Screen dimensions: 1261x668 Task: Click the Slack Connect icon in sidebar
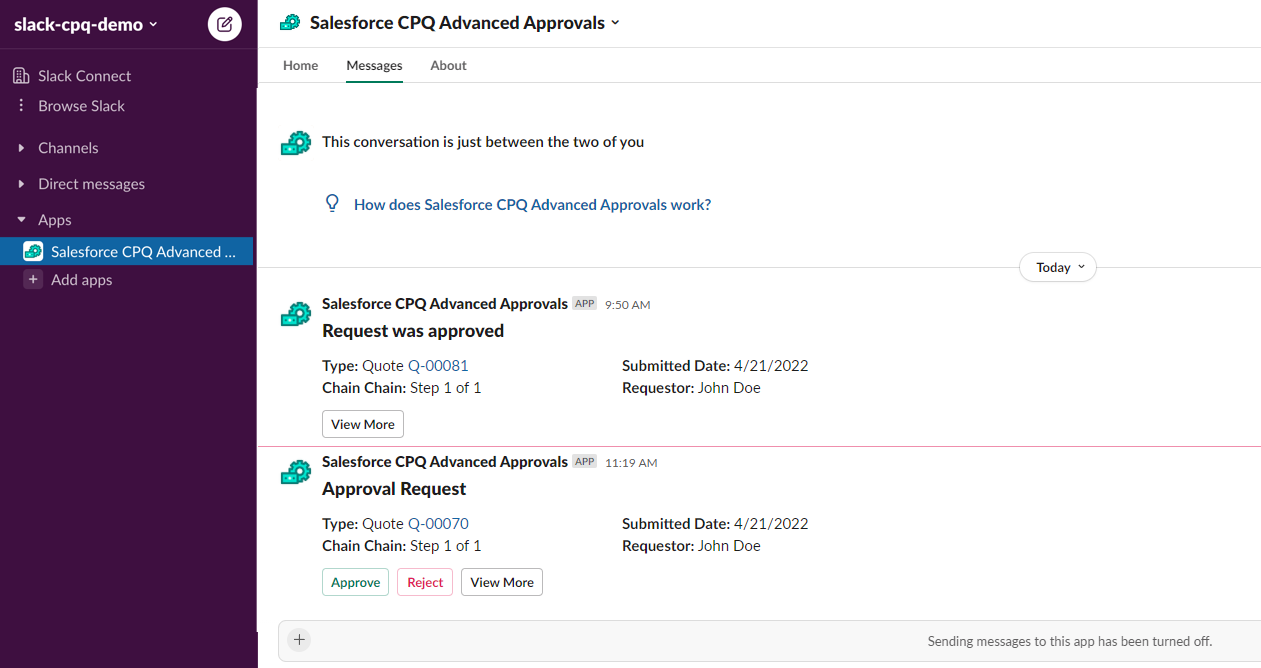pyautogui.click(x=18, y=75)
